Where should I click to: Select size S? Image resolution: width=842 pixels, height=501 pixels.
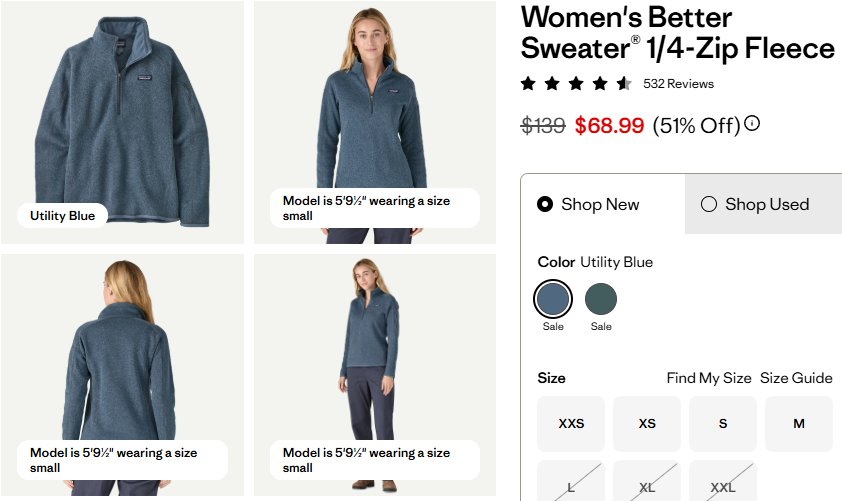(723, 424)
